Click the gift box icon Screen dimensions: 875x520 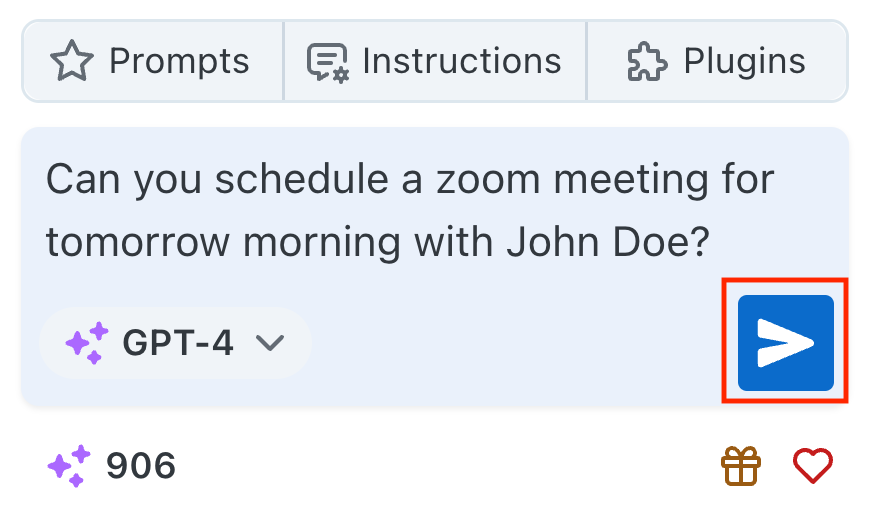[741, 465]
